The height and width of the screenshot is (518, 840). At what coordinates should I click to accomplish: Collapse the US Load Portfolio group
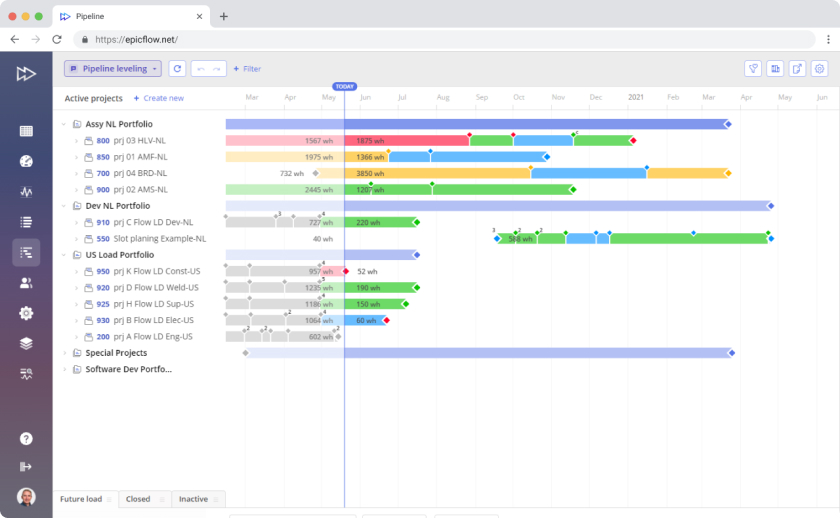pos(64,255)
